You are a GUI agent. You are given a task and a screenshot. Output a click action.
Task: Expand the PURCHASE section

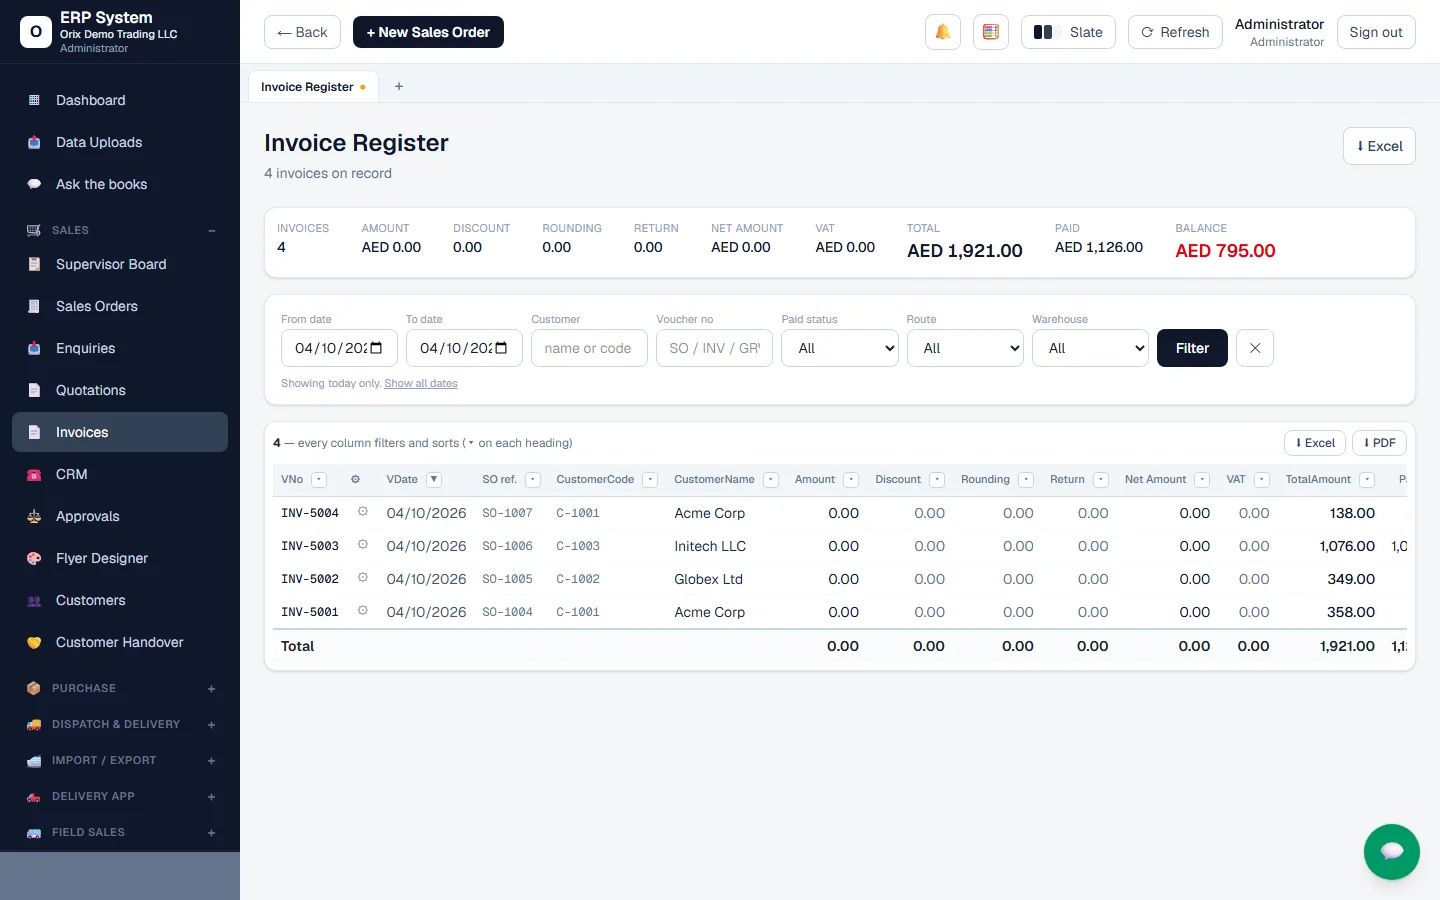click(120, 688)
